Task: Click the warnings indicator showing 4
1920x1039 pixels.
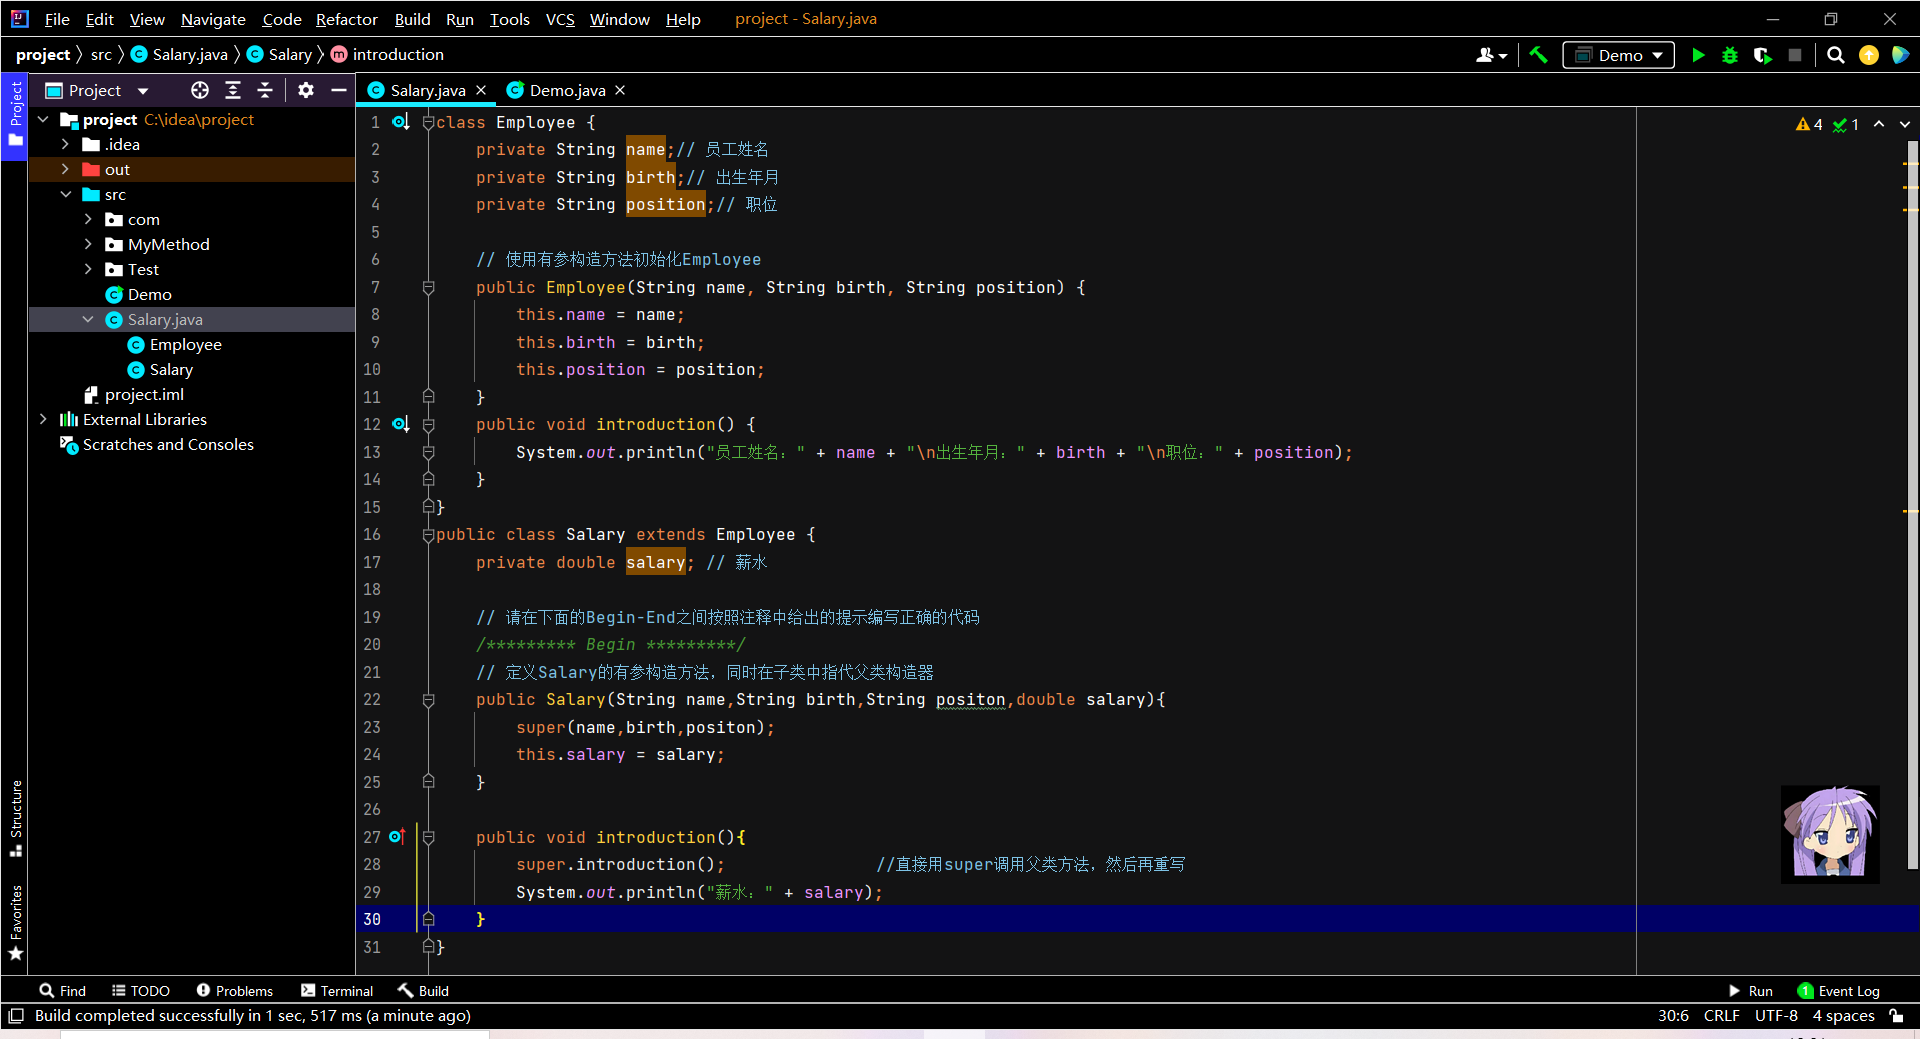Action: pyautogui.click(x=1810, y=124)
